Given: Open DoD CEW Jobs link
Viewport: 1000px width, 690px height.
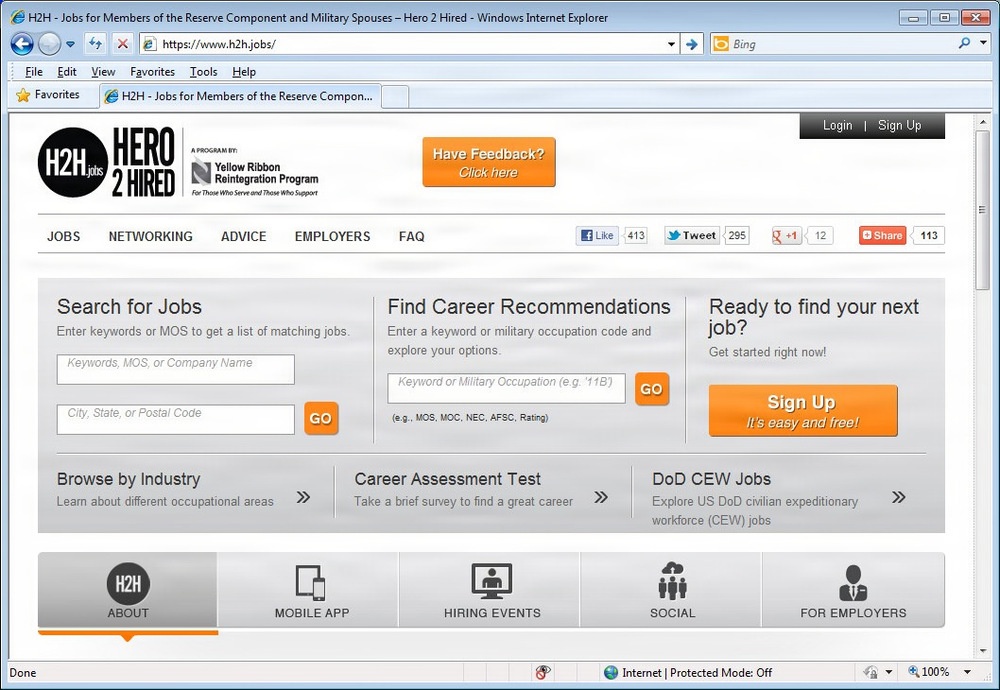Looking at the screenshot, I should point(711,479).
